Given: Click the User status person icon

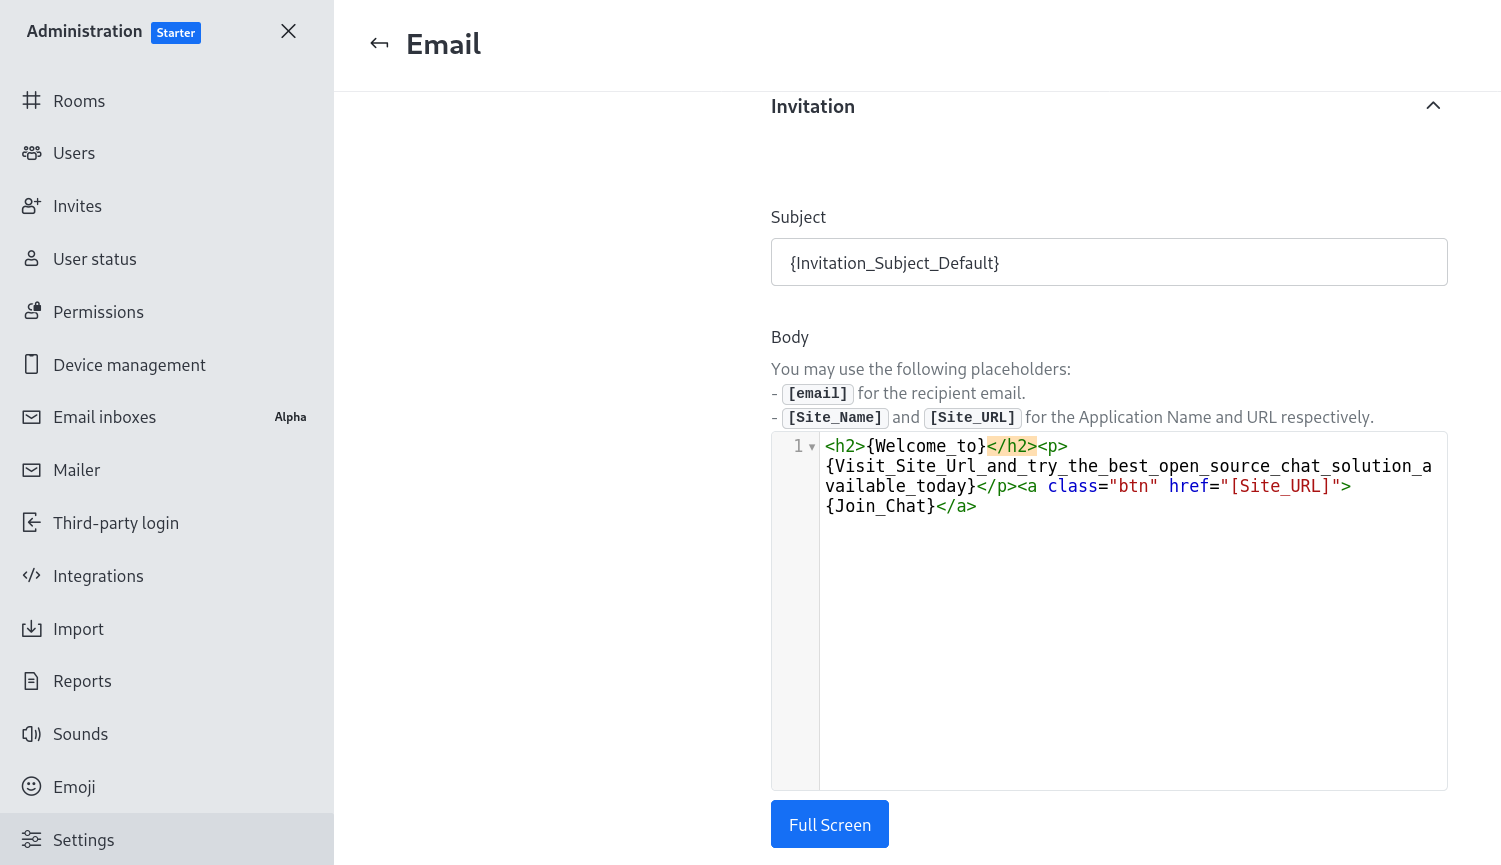Looking at the screenshot, I should pyautogui.click(x=32, y=259).
